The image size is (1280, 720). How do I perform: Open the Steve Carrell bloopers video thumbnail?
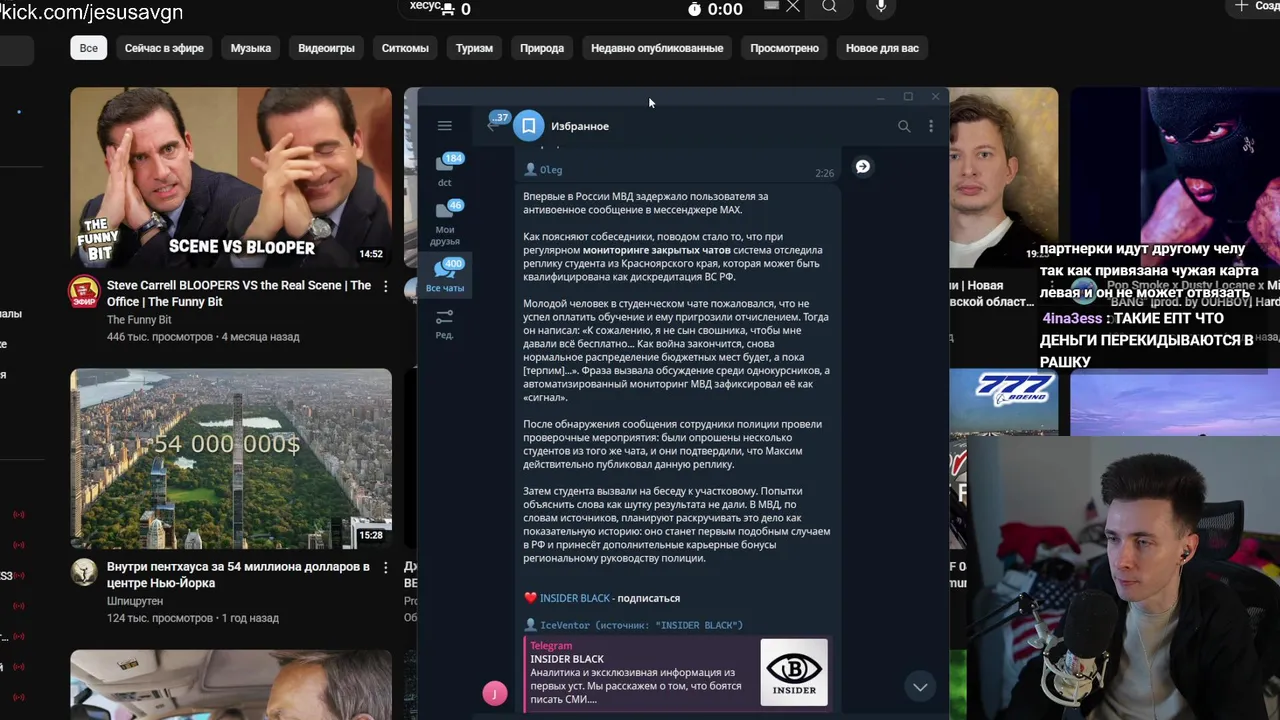click(x=231, y=177)
